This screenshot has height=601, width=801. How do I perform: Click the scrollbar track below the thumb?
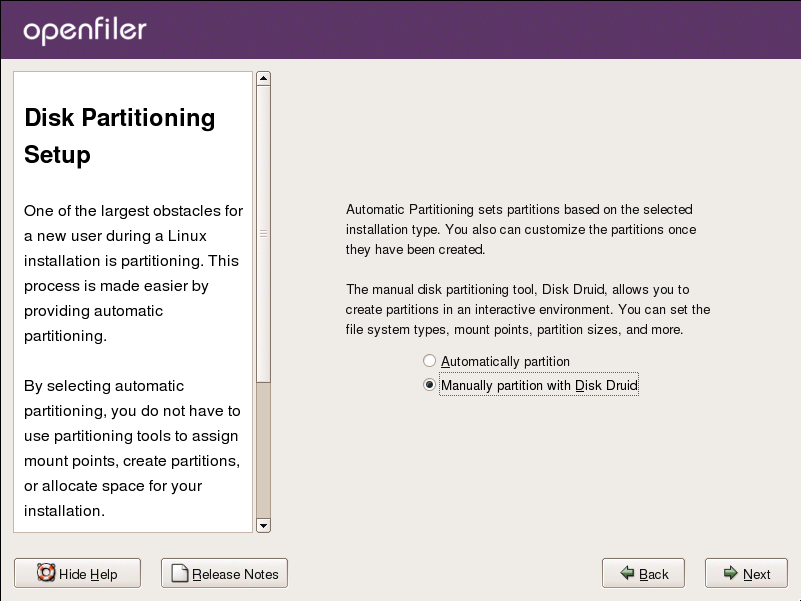[x=264, y=450]
